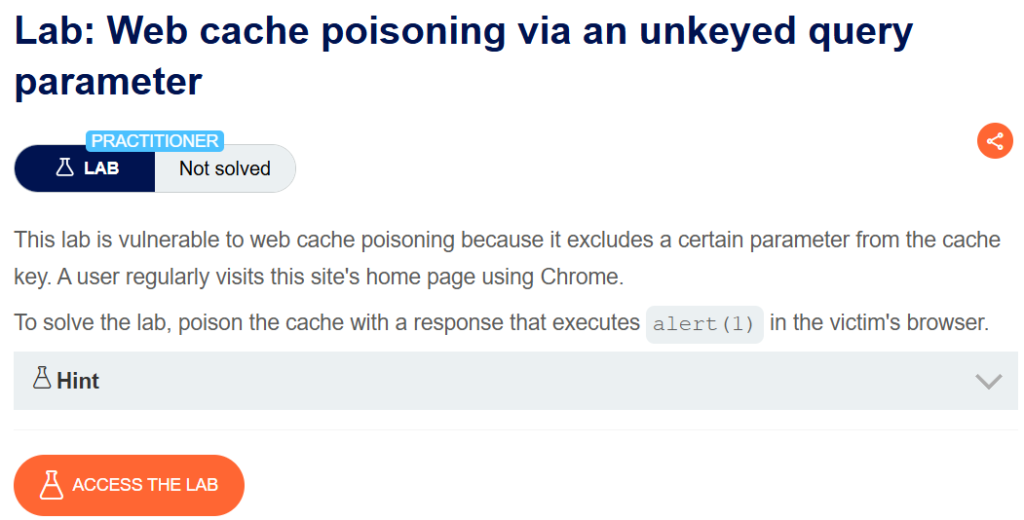Click the word "parameter" in the heading
This screenshot has width=1024, height=520.
[x=108, y=81]
